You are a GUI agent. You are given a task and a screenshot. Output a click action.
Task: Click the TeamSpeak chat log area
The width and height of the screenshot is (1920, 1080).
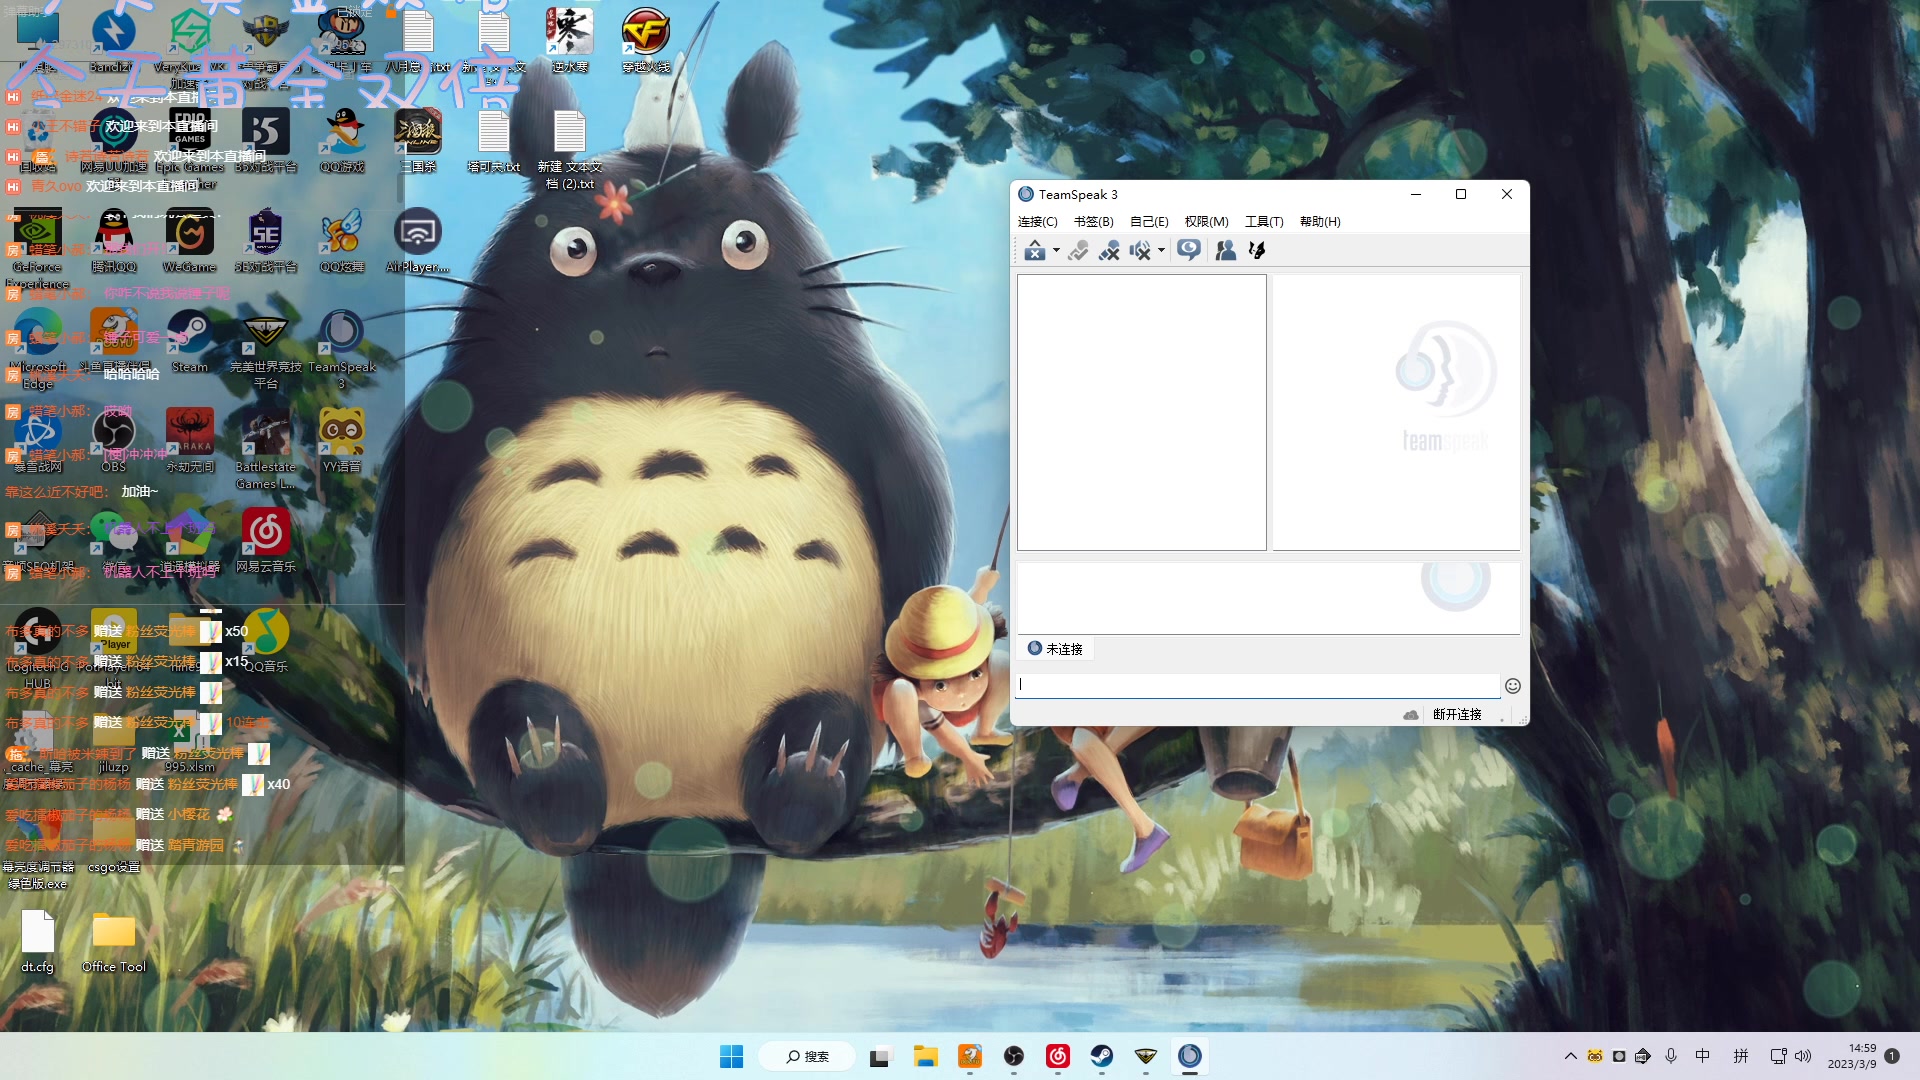(x=1268, y=597)
